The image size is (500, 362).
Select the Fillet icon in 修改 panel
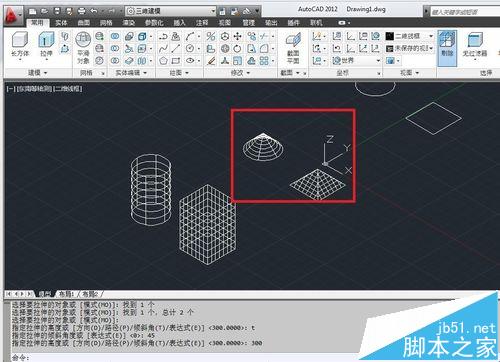pyautogui.click(x=264, y=49)
